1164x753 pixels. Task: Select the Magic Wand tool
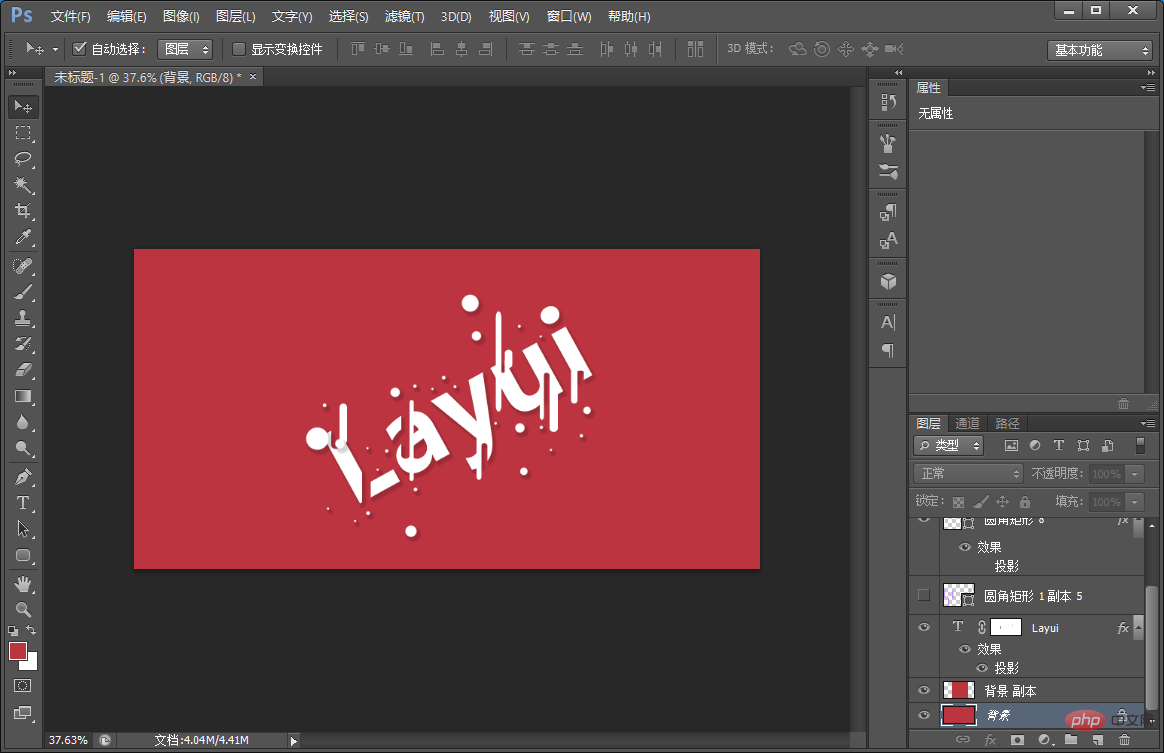tap(23, 184)
